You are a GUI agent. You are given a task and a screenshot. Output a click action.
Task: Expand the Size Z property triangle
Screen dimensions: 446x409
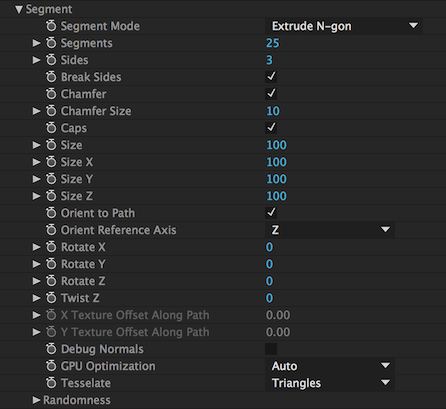click(x=36, y=196)
